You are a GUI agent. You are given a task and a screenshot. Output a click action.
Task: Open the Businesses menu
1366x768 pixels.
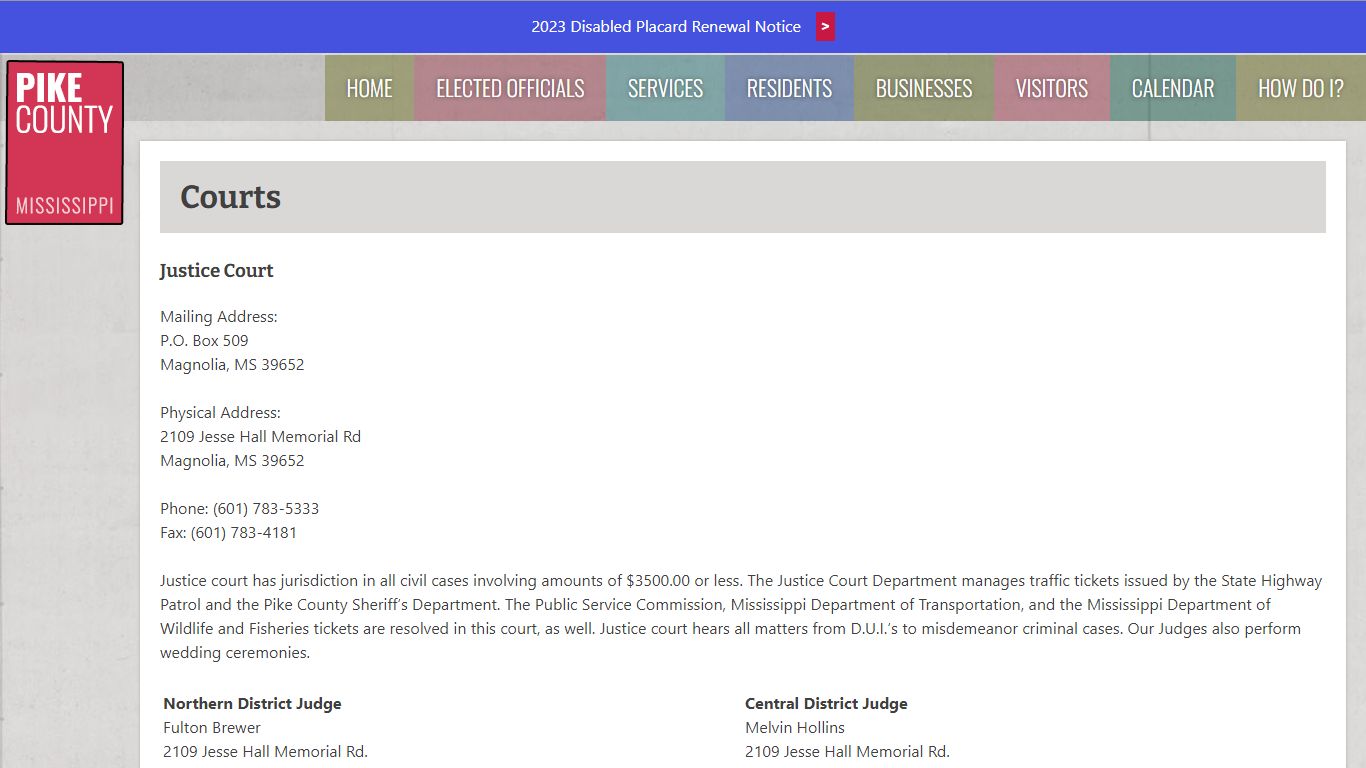924,88
